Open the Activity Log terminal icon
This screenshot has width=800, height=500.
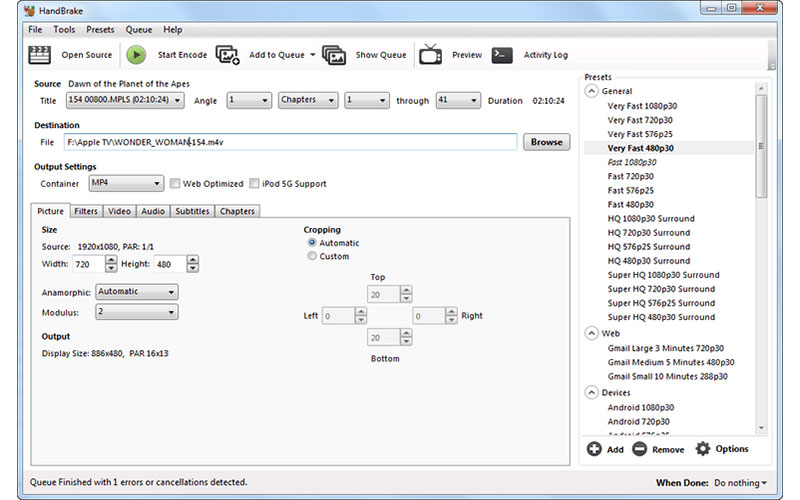tap(503, 55)
